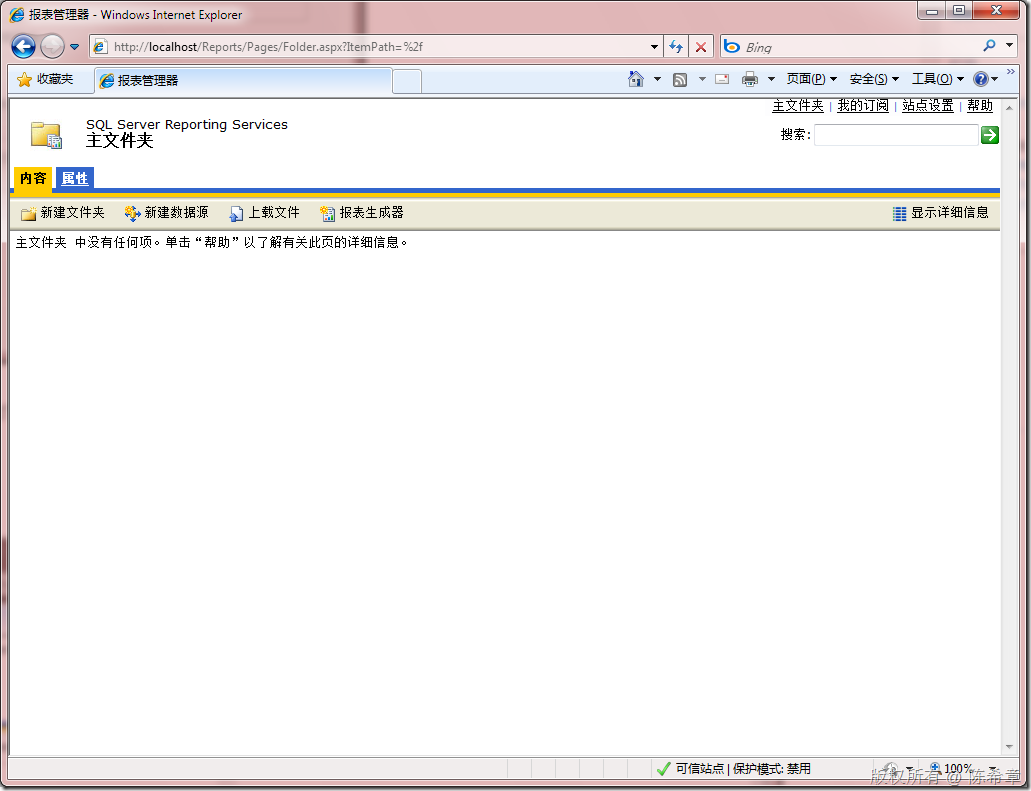Screen dimensions: 1031x791
Task: Click 新建文件夹 in the toolbar
Action: pos(63,213)
